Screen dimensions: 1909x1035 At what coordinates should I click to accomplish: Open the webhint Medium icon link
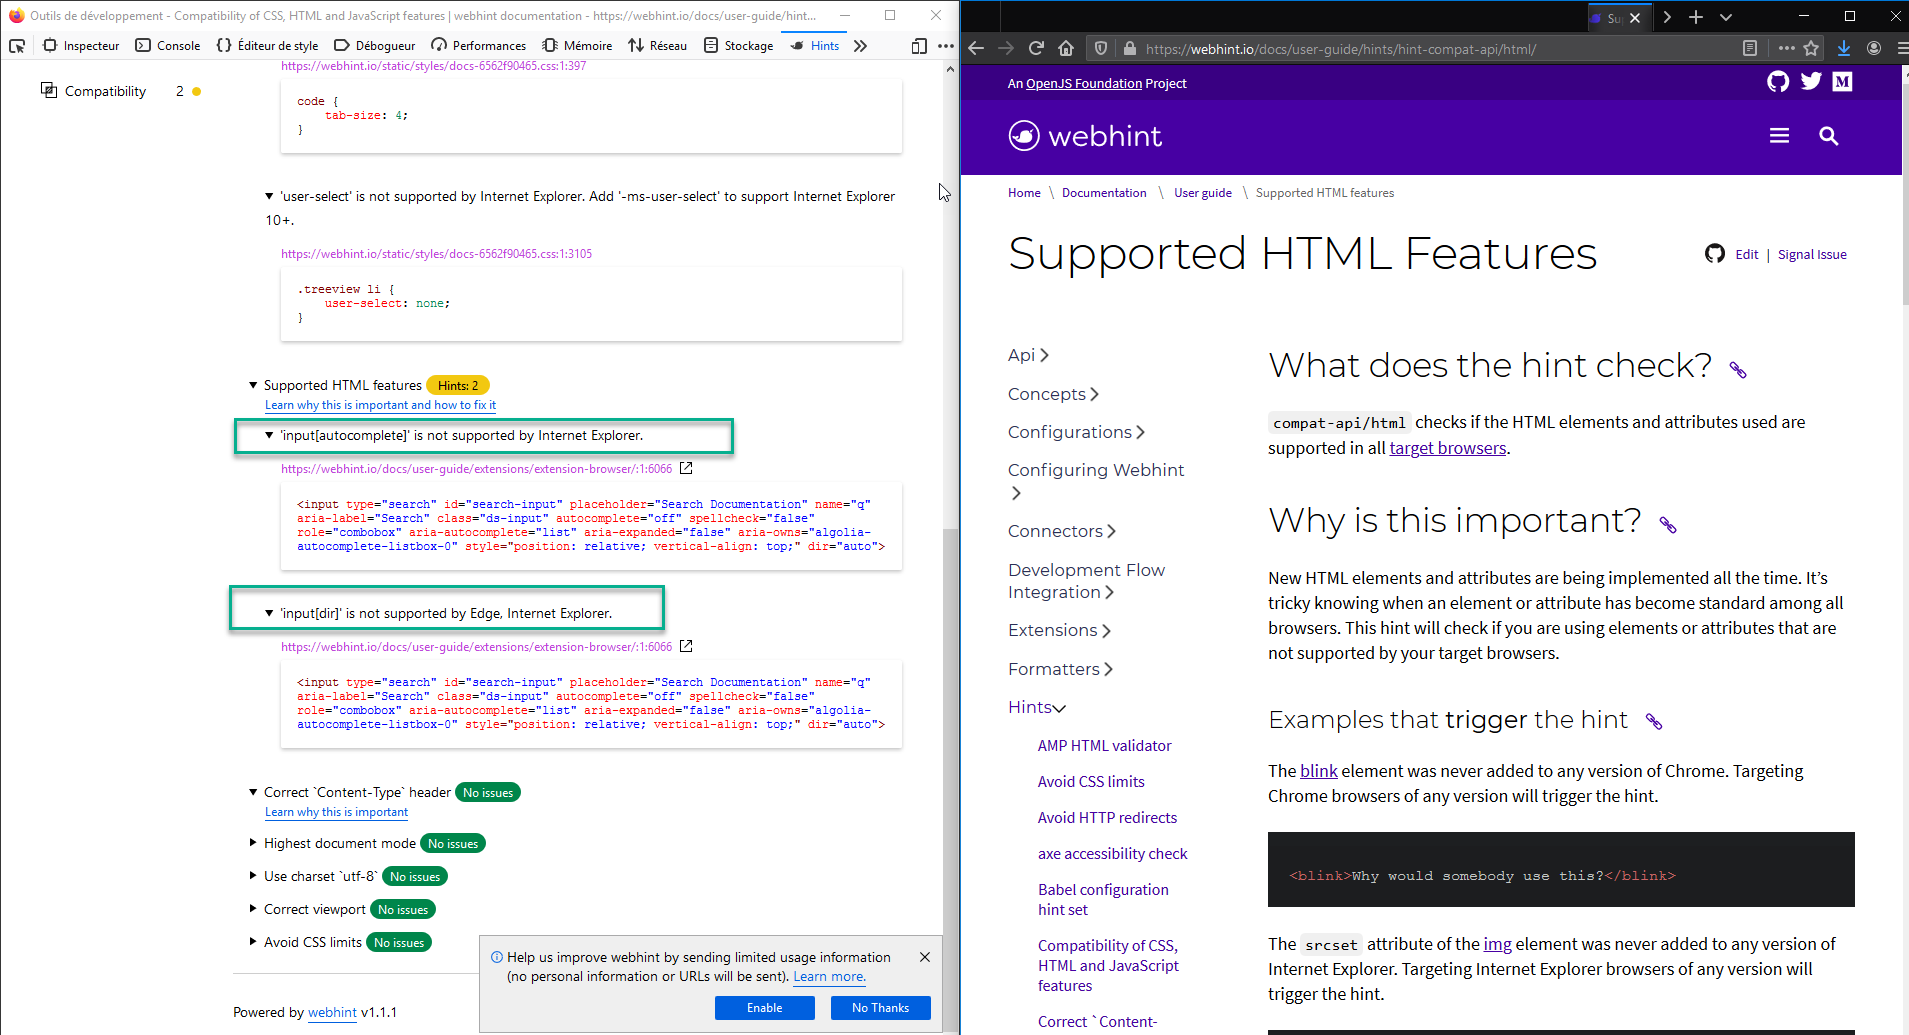(1843, 82)
